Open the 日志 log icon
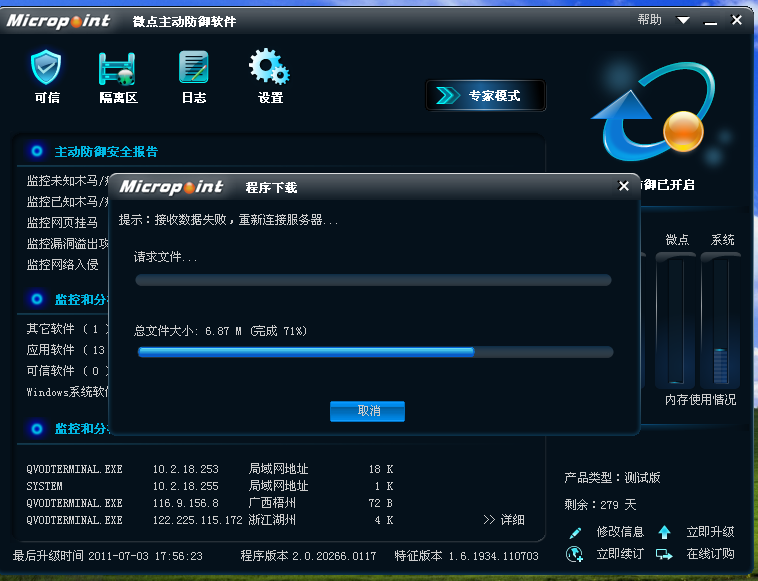Screen dimensions: 758x581 (193, 67)
